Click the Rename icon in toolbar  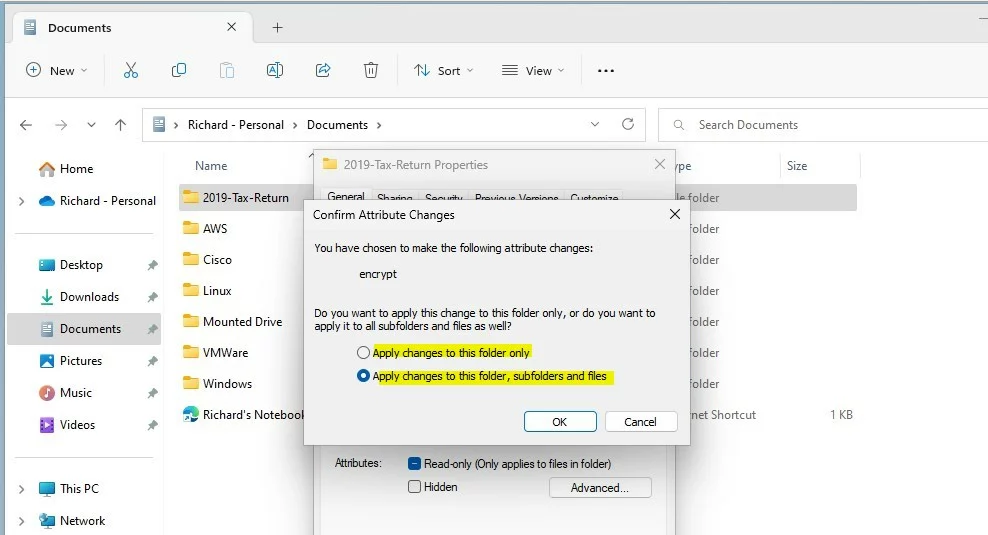click(x=275, y=71)
